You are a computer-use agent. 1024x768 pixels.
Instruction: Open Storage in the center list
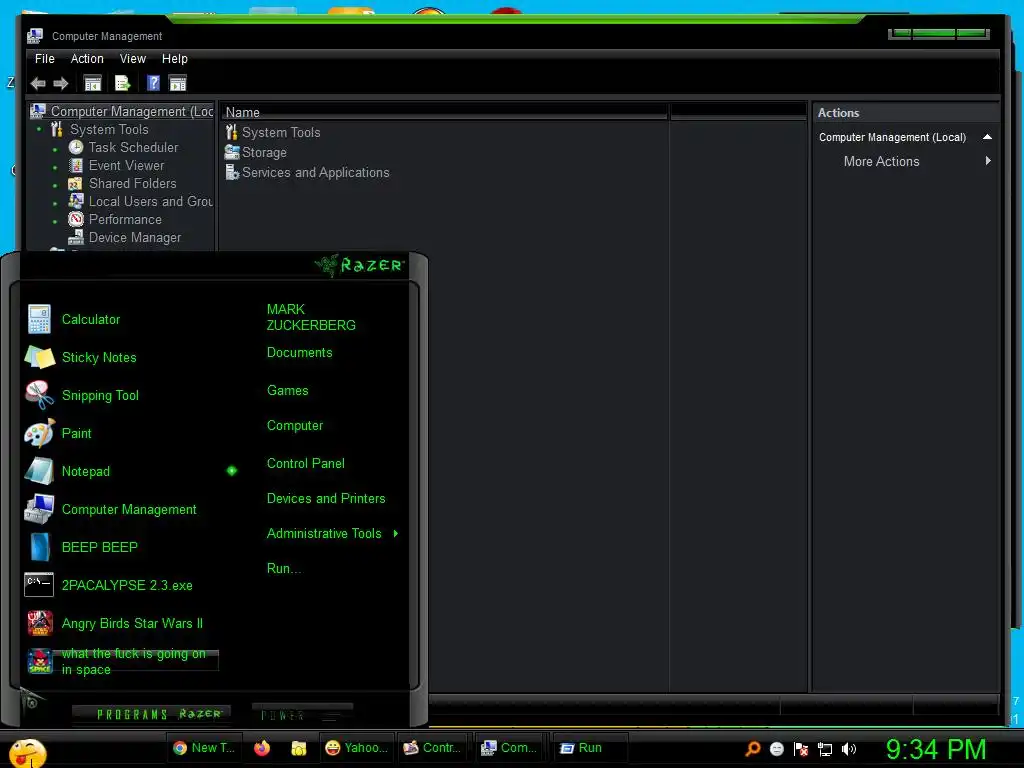tap(256, 153)
